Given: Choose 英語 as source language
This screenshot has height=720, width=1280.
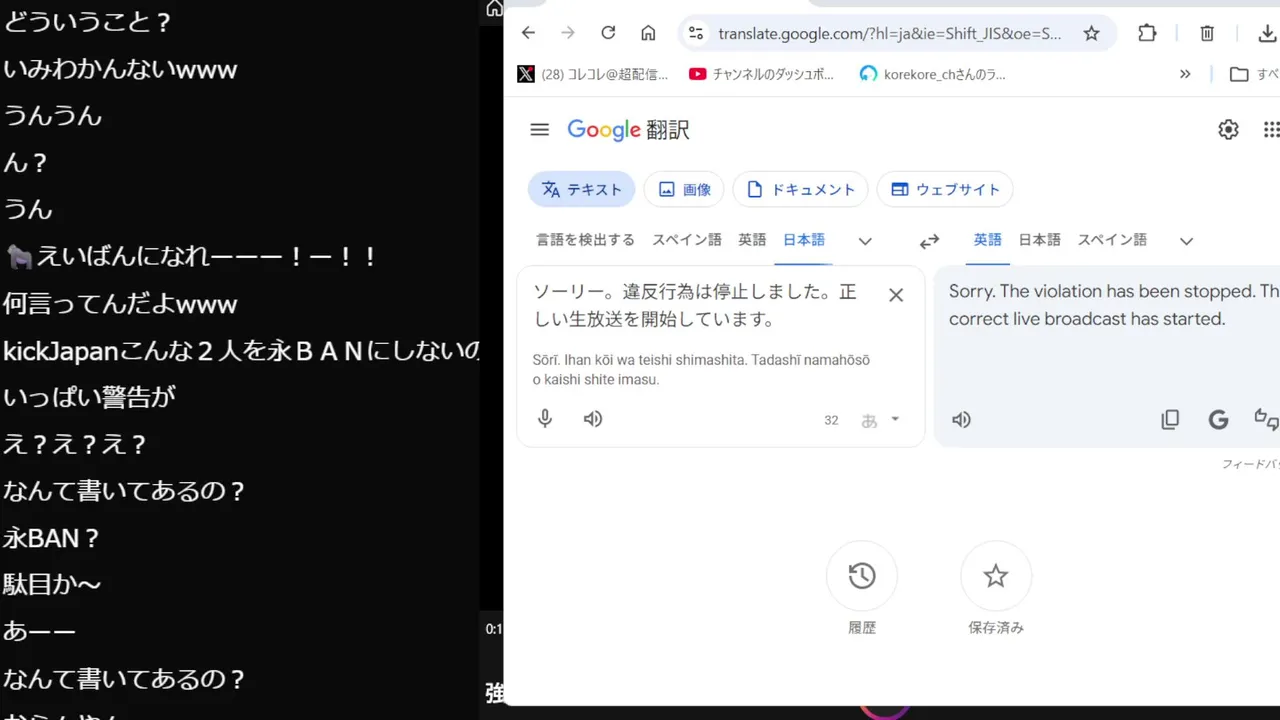Looking at the screenshot, I should tap(752, 240).
